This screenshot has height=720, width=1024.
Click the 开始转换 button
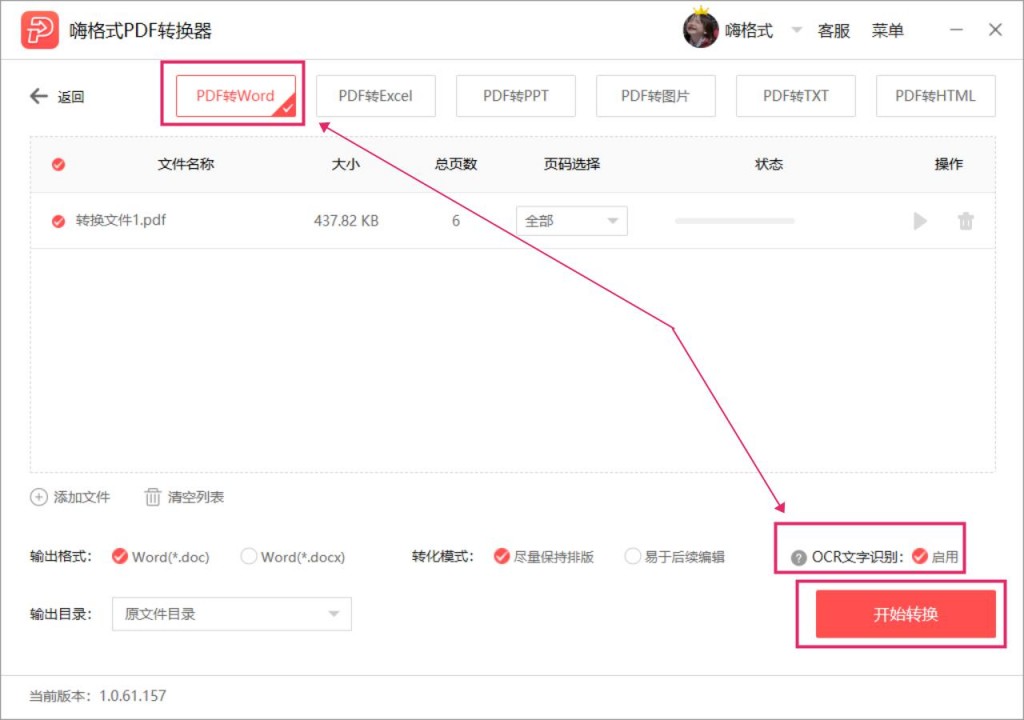click(905, 614)
